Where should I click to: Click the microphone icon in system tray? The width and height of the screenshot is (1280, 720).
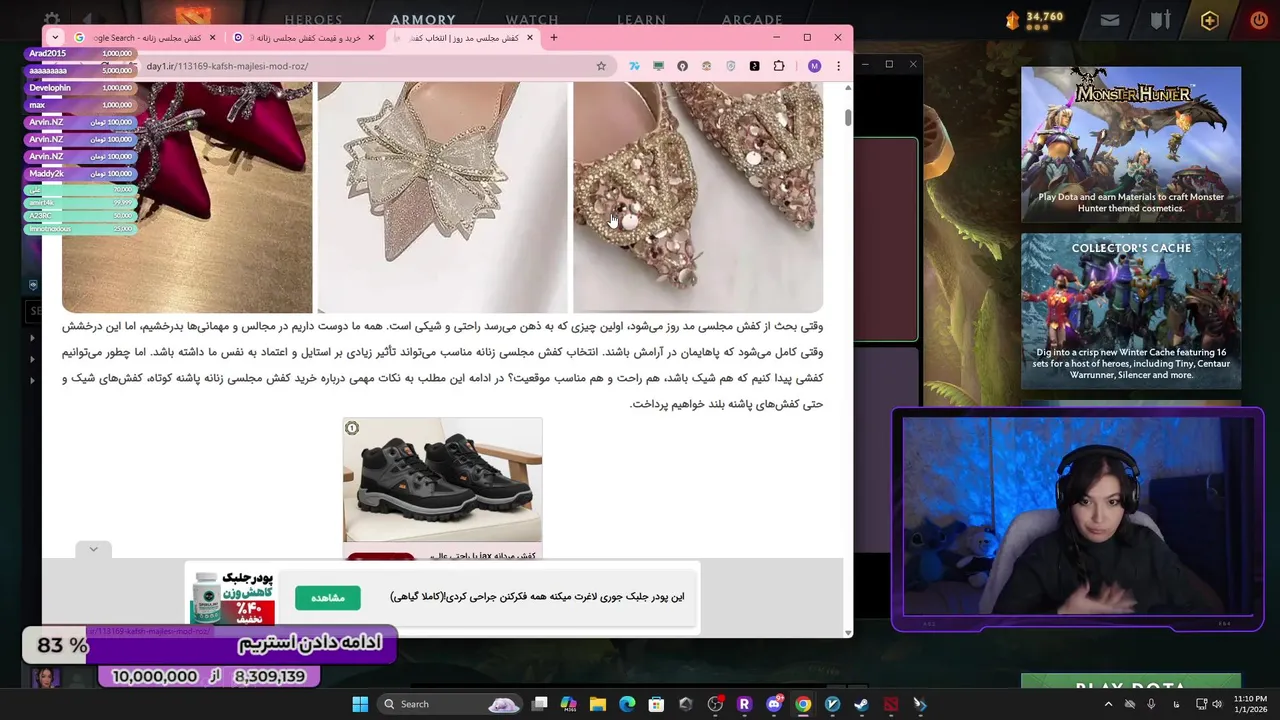coord(1151,704)
